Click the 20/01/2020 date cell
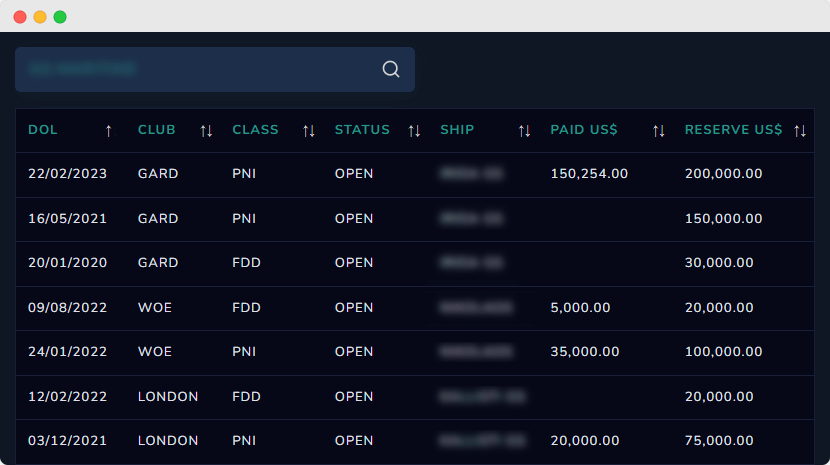This screenshot has height=465, width=830. point(67,263)
